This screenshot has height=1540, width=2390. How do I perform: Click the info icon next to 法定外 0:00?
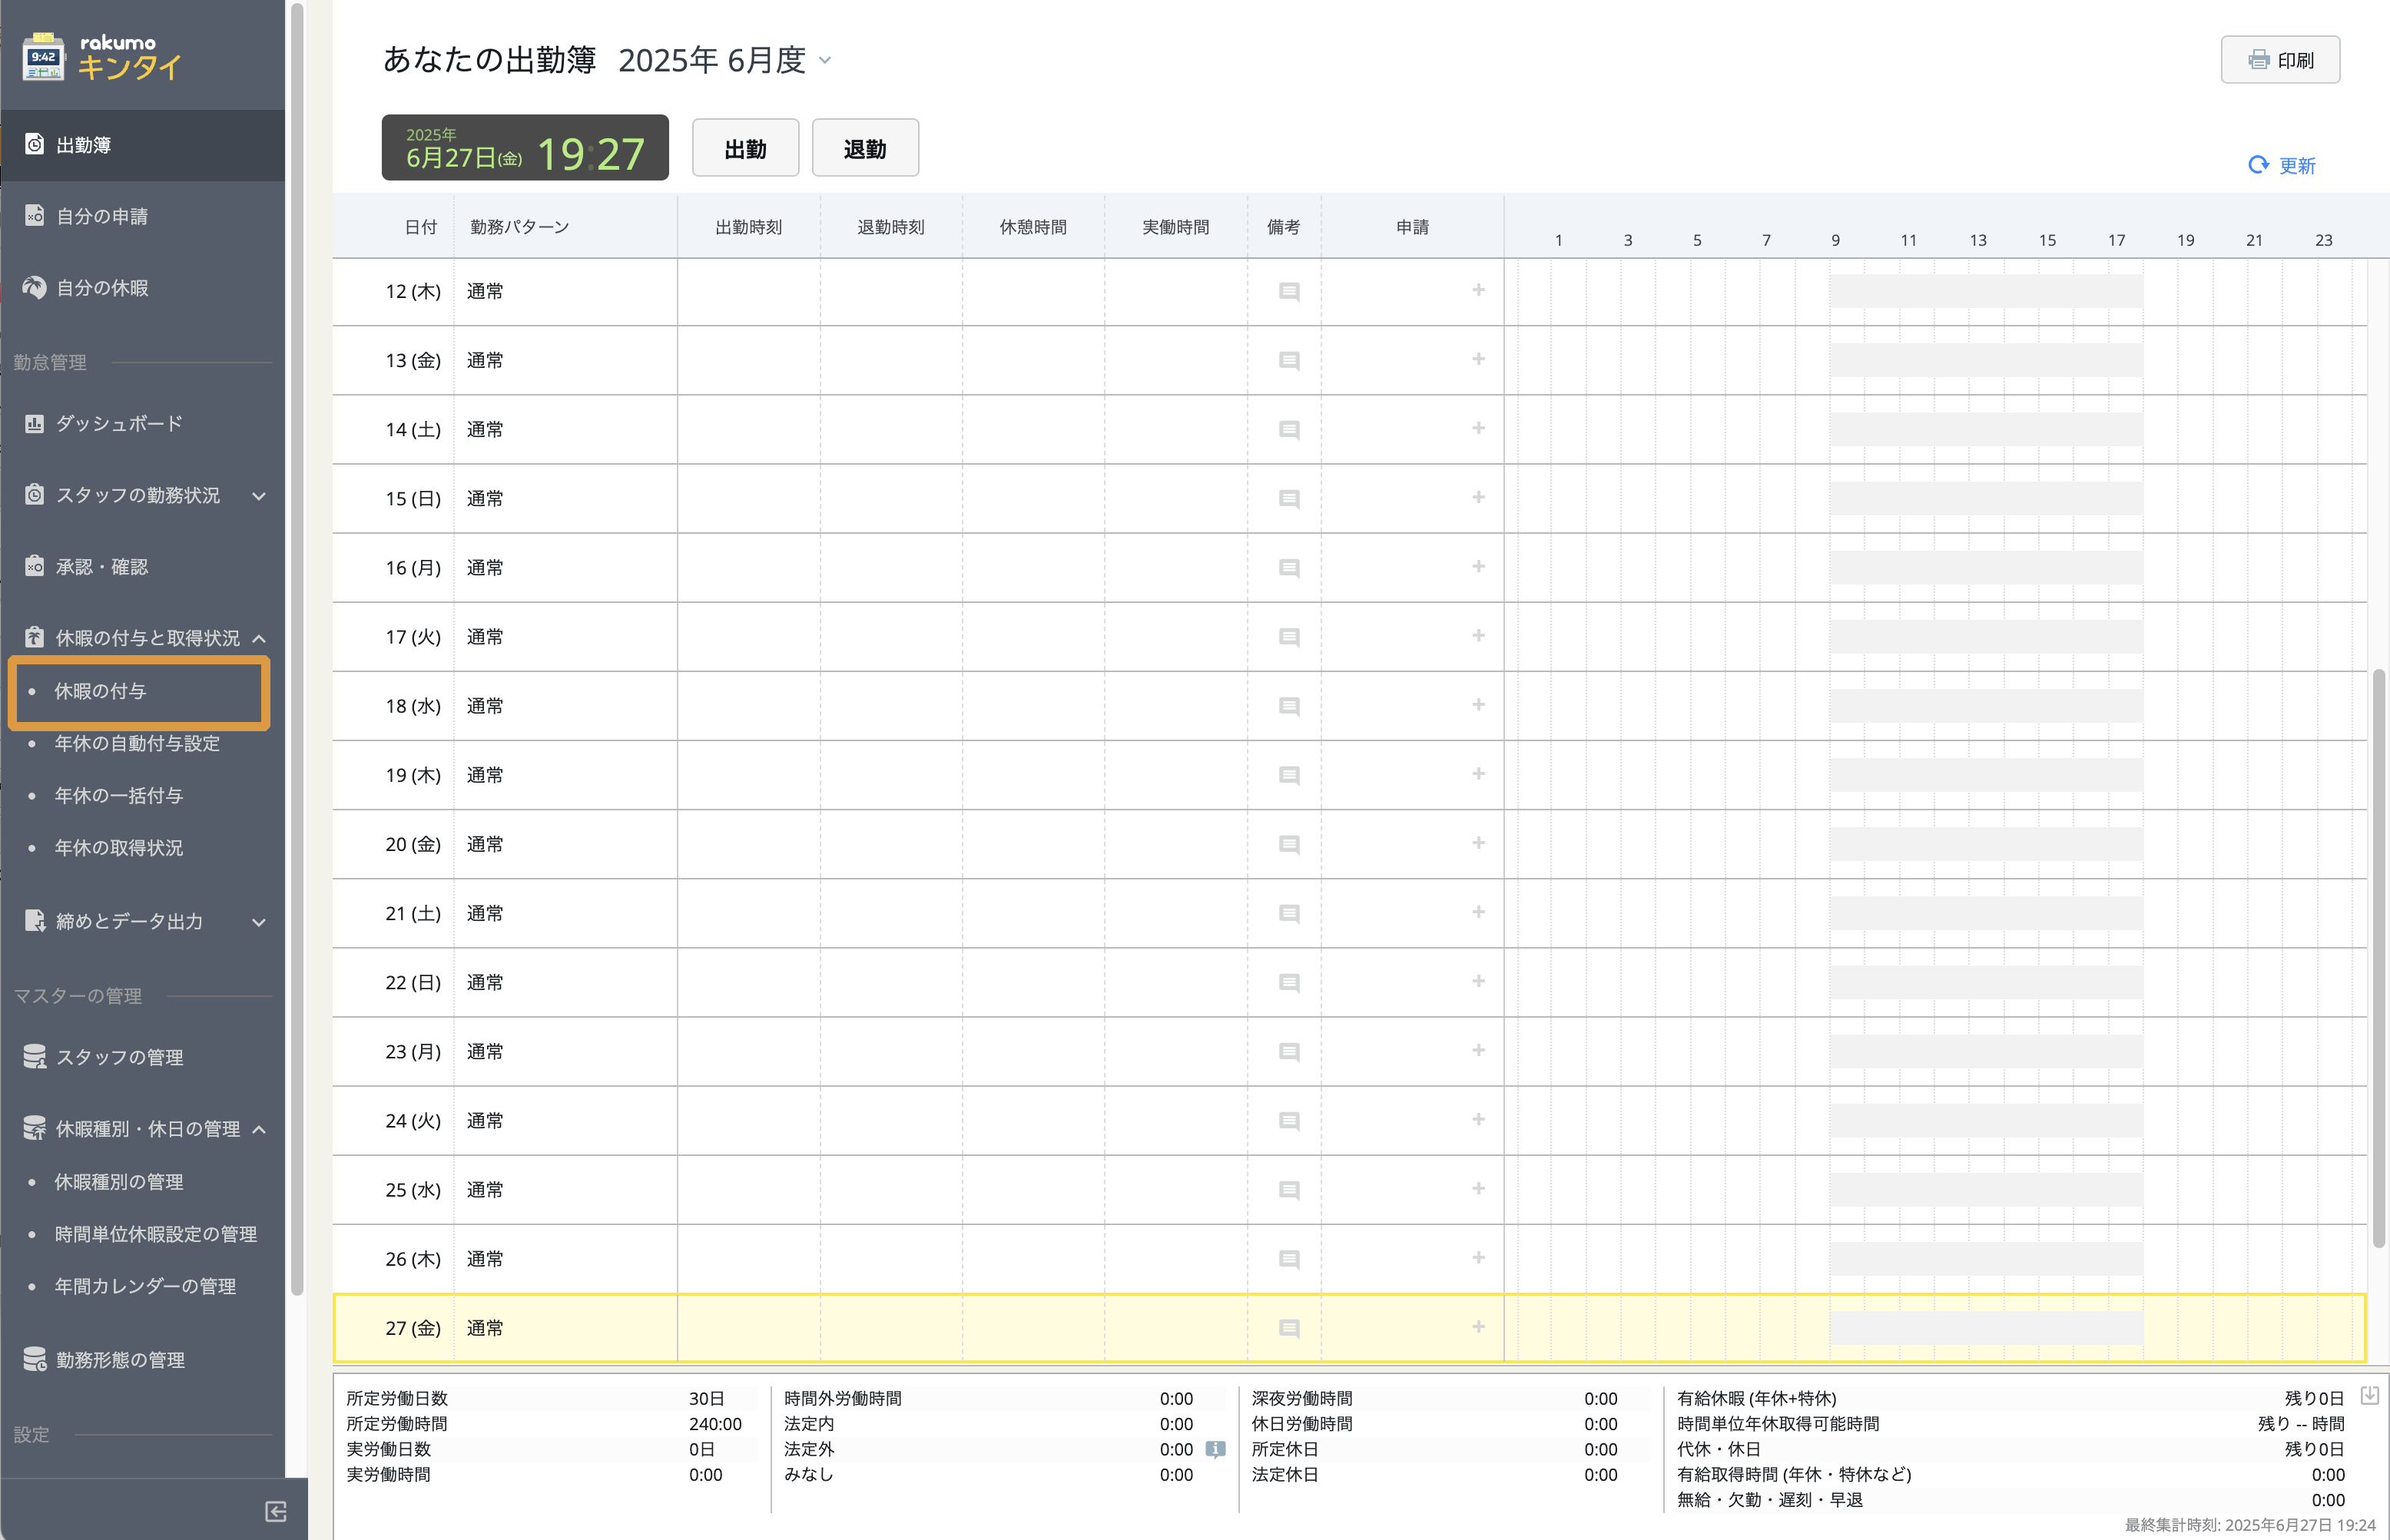tap(1215, 1449)
